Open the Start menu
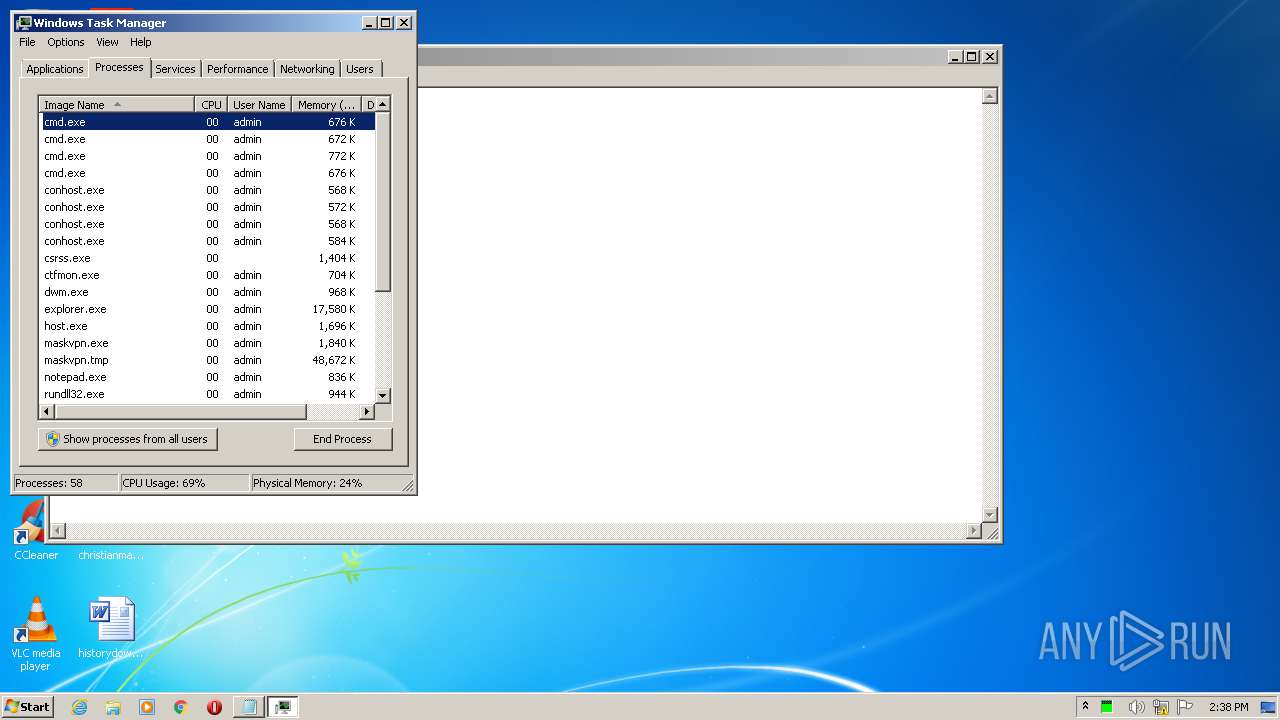The width and height of the screenshot is (1280, 720). [x=27, y=707]
